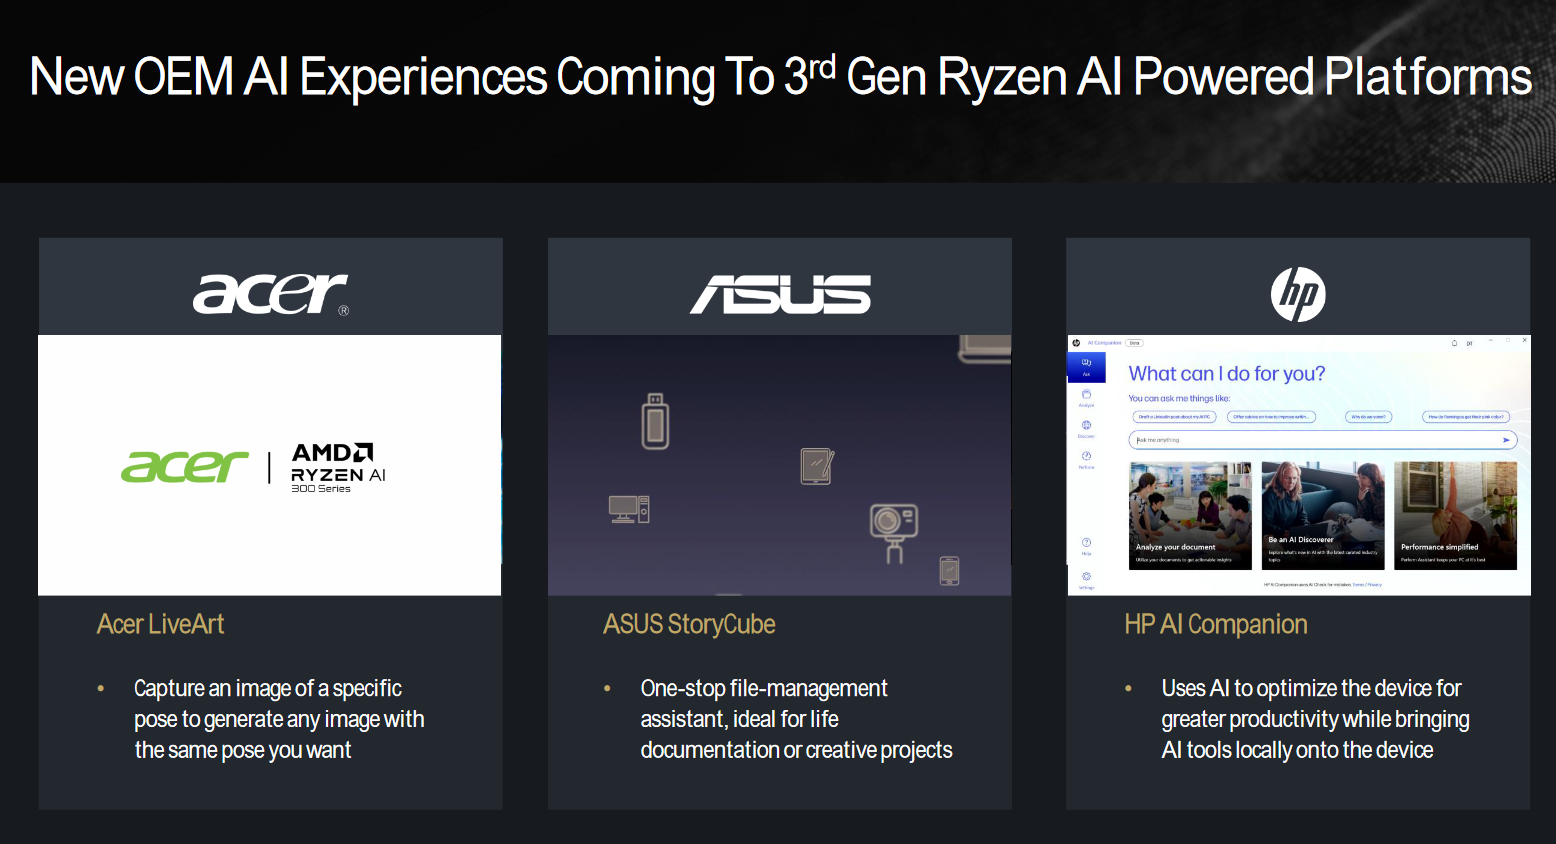The image size is (1556, 844).
Task: Open the 'Performance simplified' card
Action: (1455, 515)
